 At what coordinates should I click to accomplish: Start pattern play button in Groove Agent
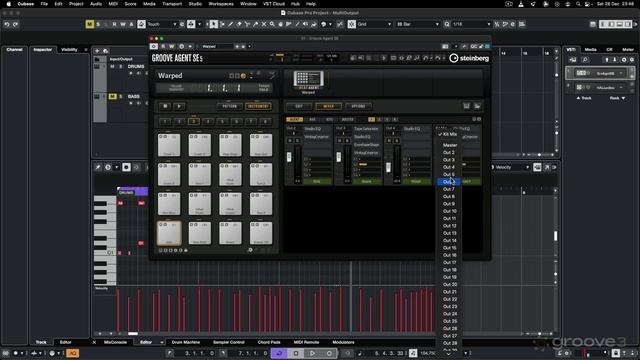(x=179, y=106)
